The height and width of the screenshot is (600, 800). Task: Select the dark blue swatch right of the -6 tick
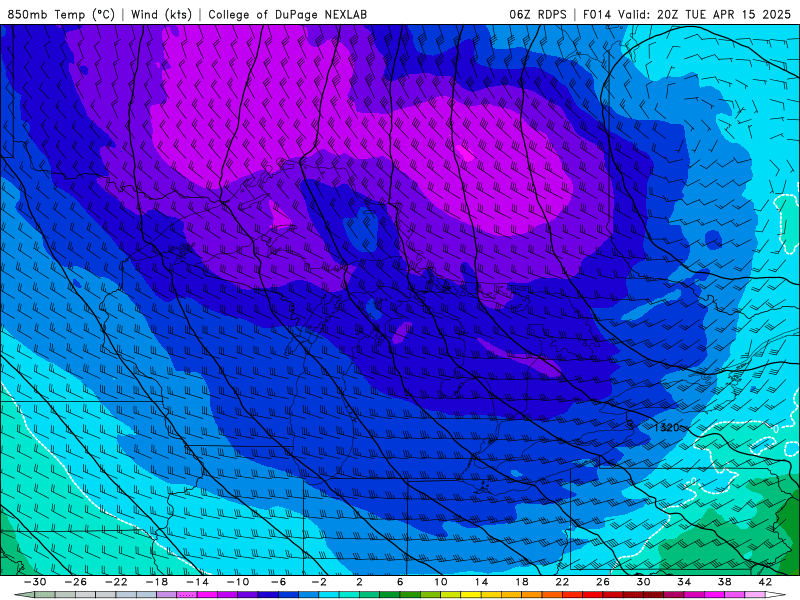click(x=288, y=595)
